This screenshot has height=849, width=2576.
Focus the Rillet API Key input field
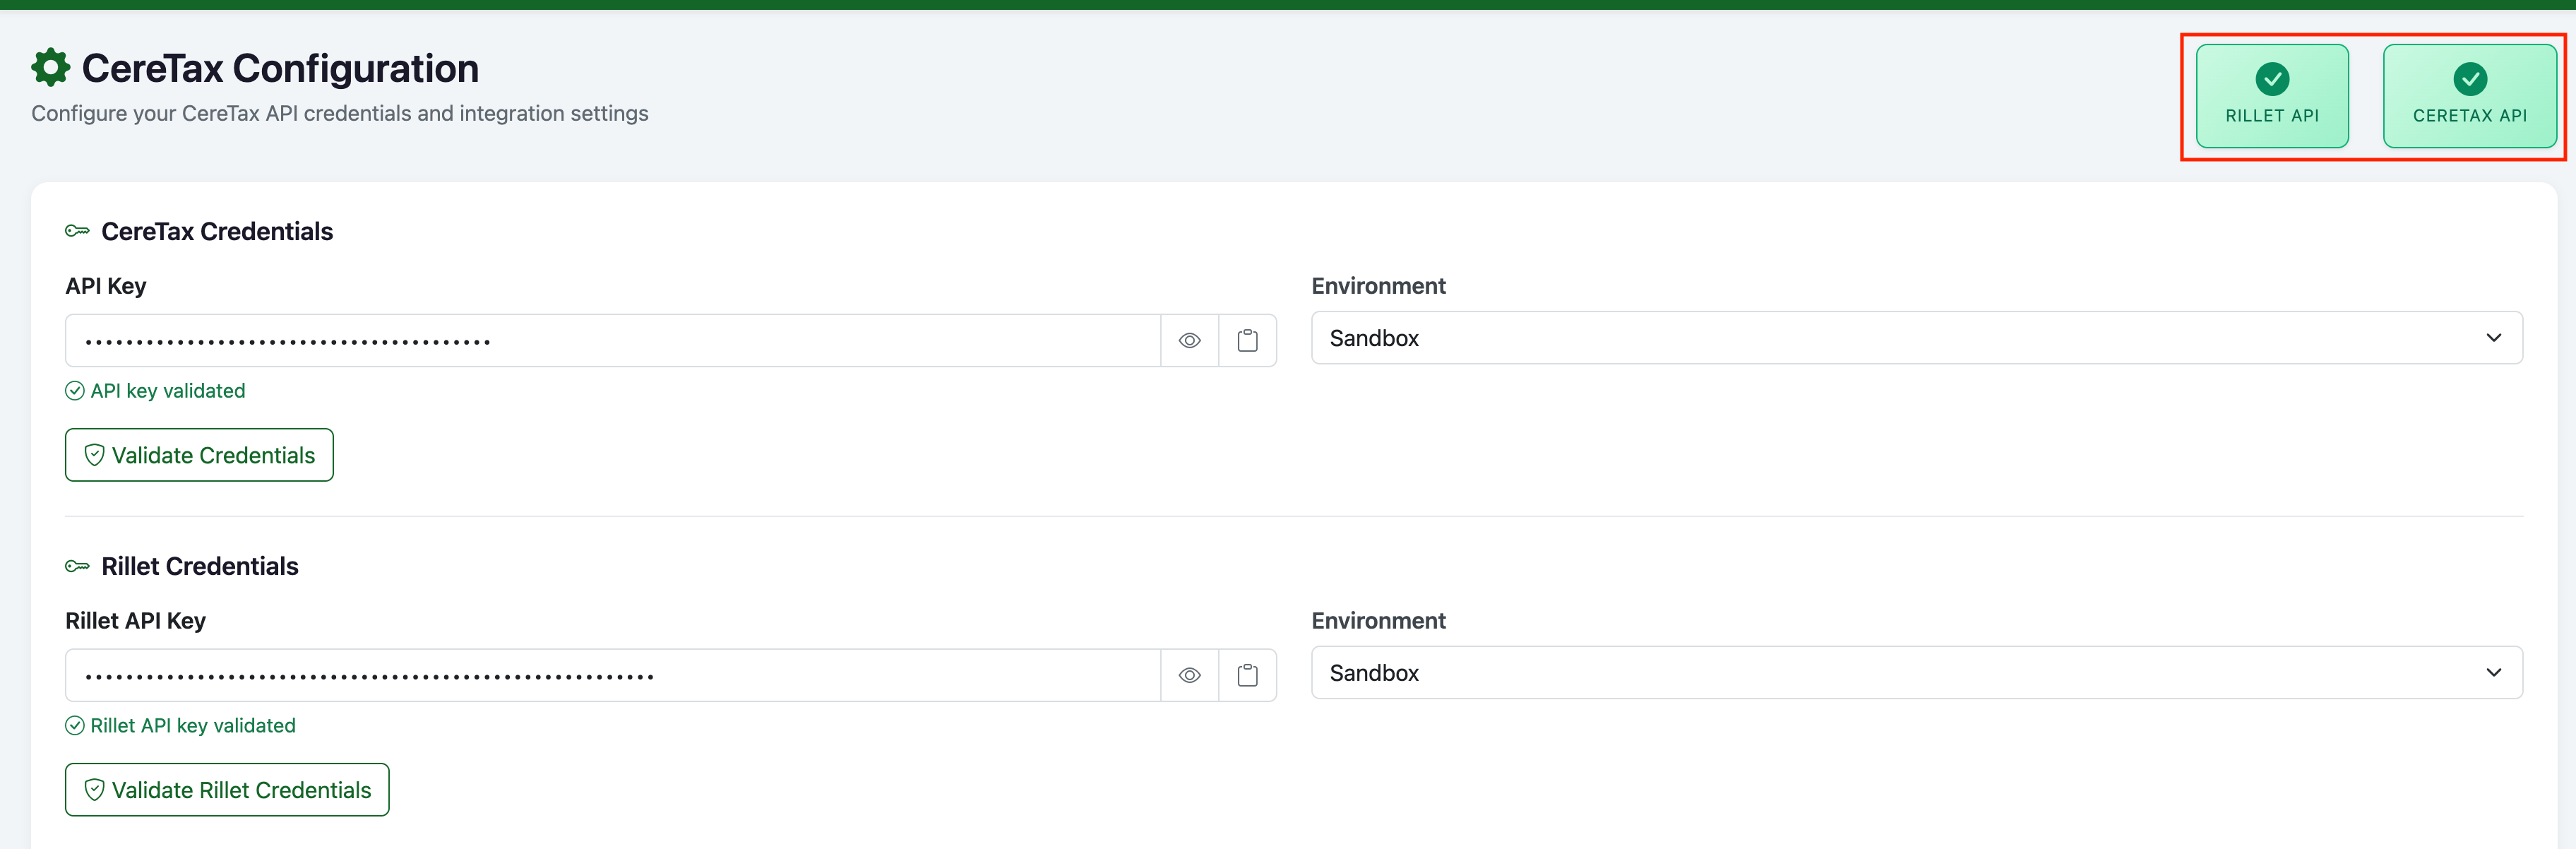613,676
